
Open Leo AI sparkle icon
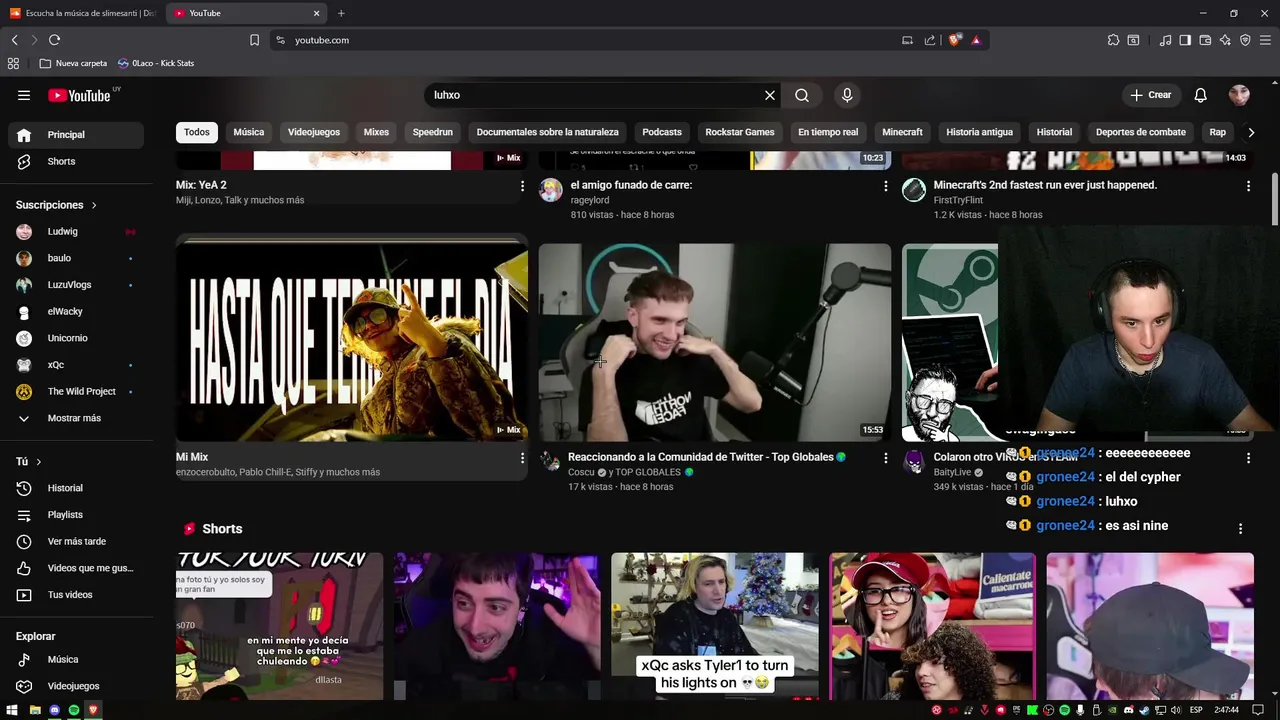pyautogui.click(x=1225, y=40)
